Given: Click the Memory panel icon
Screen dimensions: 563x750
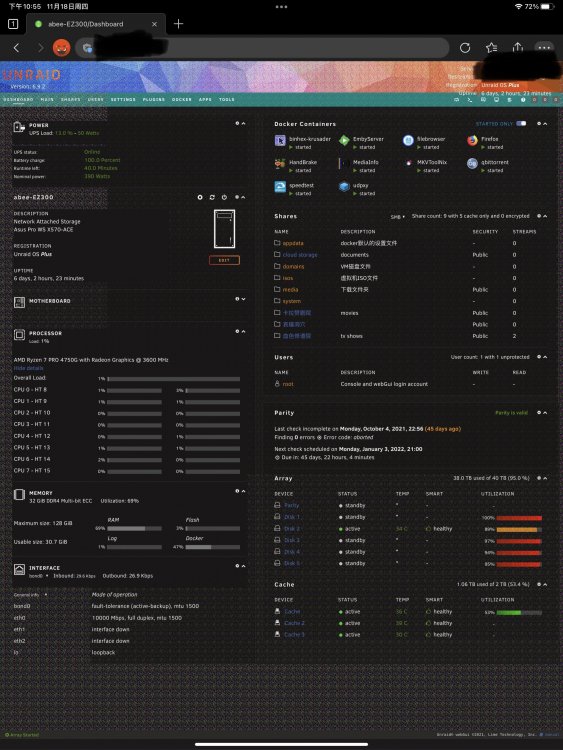Looking at the screenshot, I should point(19,495).
